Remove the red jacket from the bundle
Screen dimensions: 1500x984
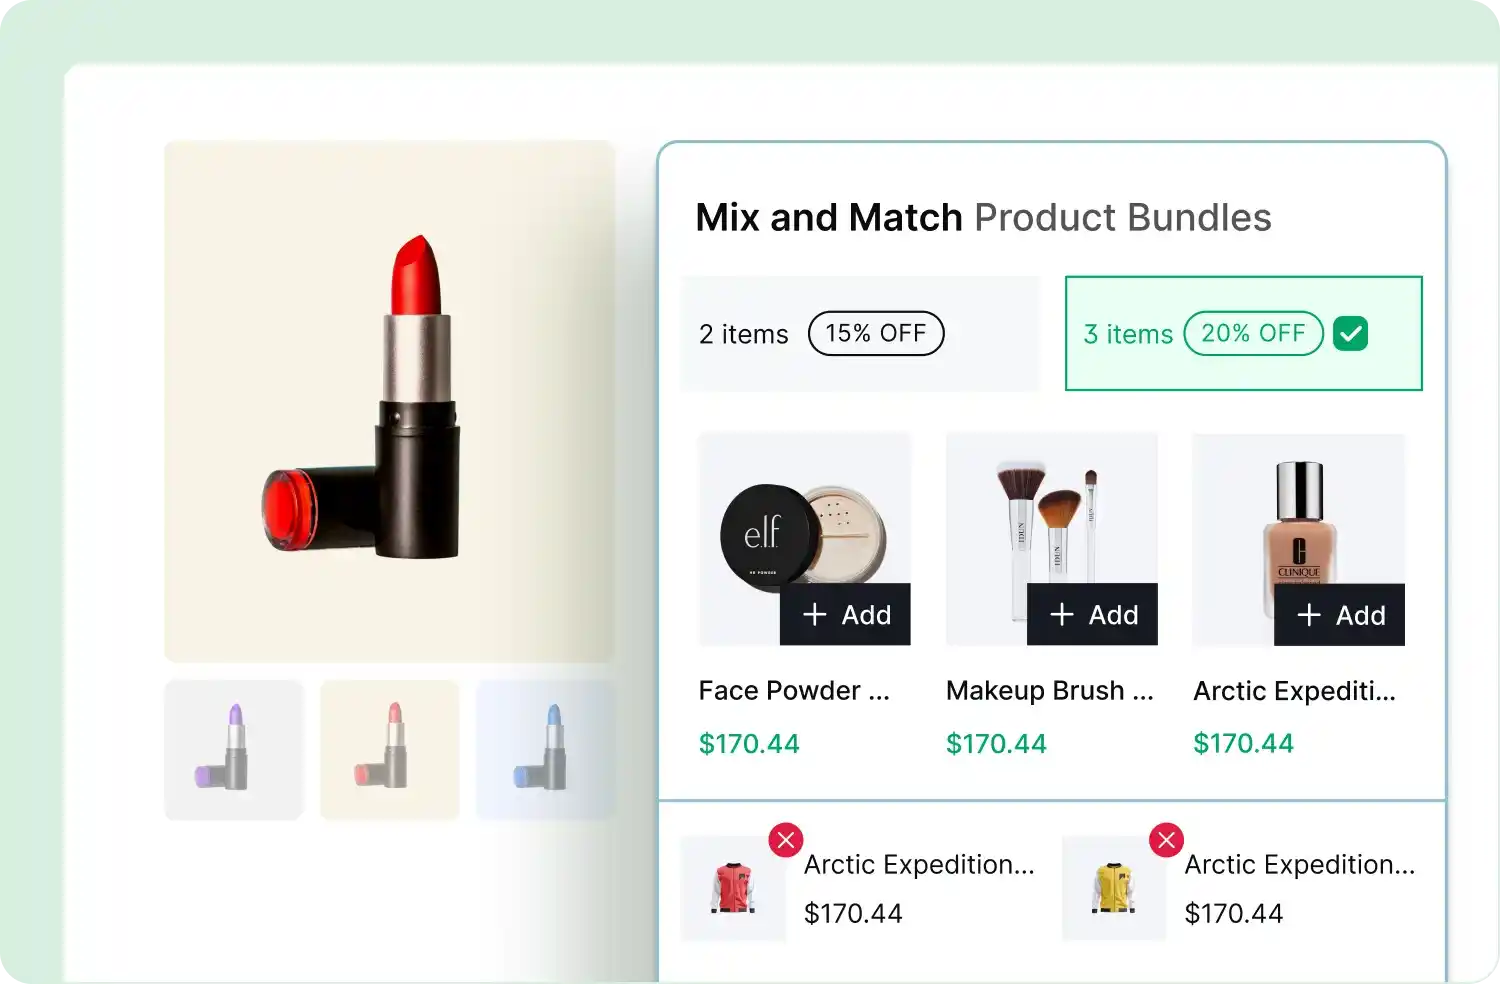[786, 840]
